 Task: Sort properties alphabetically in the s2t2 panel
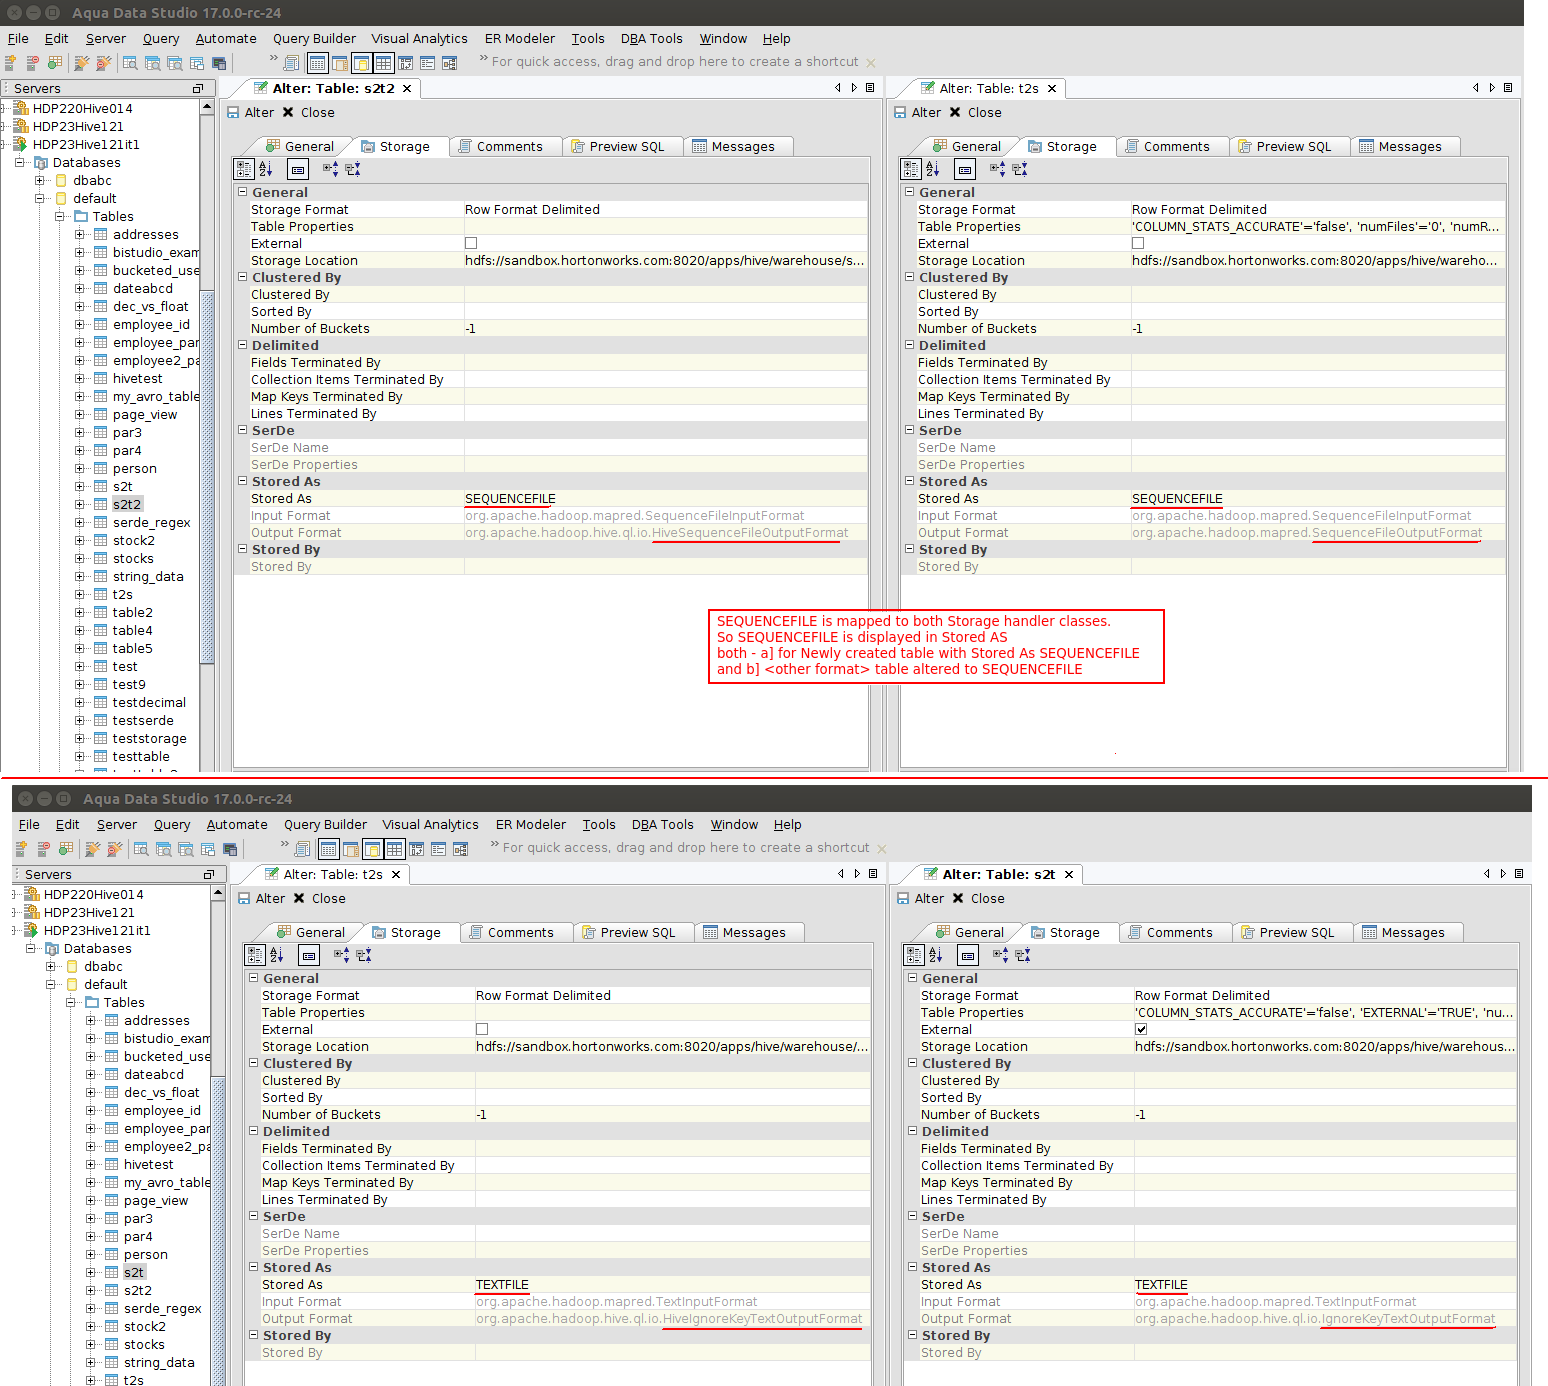(x=266, y=169)
